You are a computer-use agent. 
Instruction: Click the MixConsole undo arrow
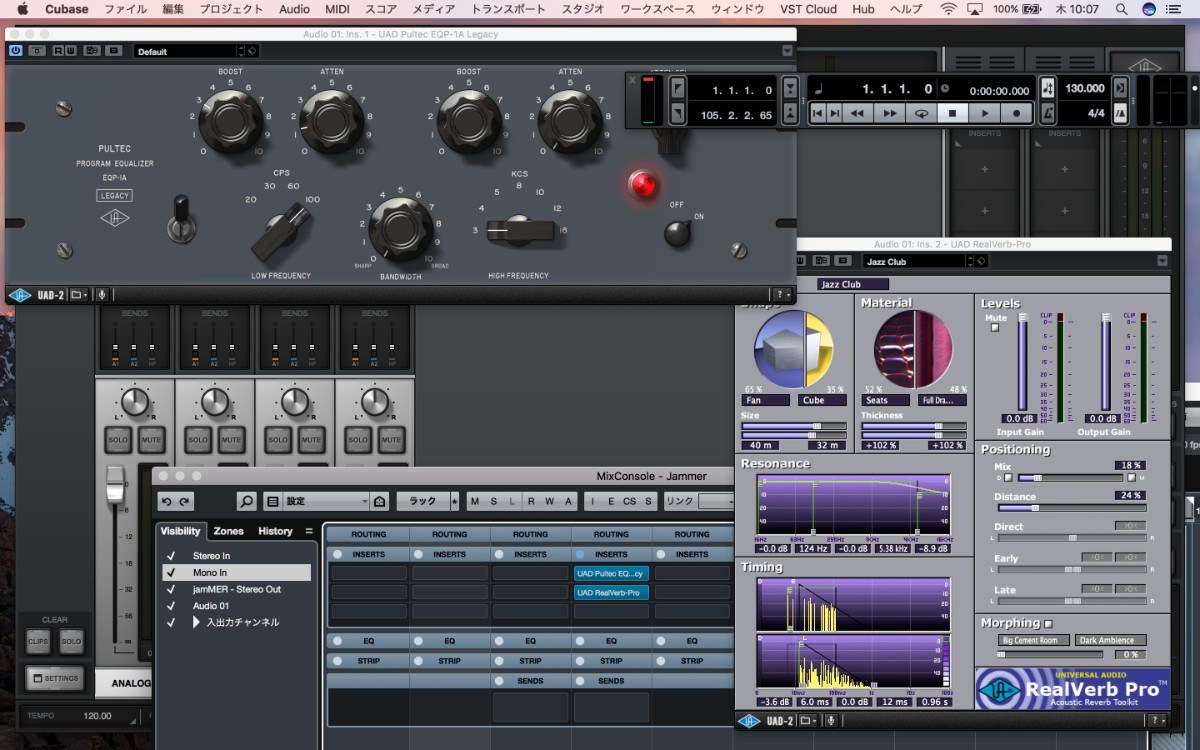(166, 501)
